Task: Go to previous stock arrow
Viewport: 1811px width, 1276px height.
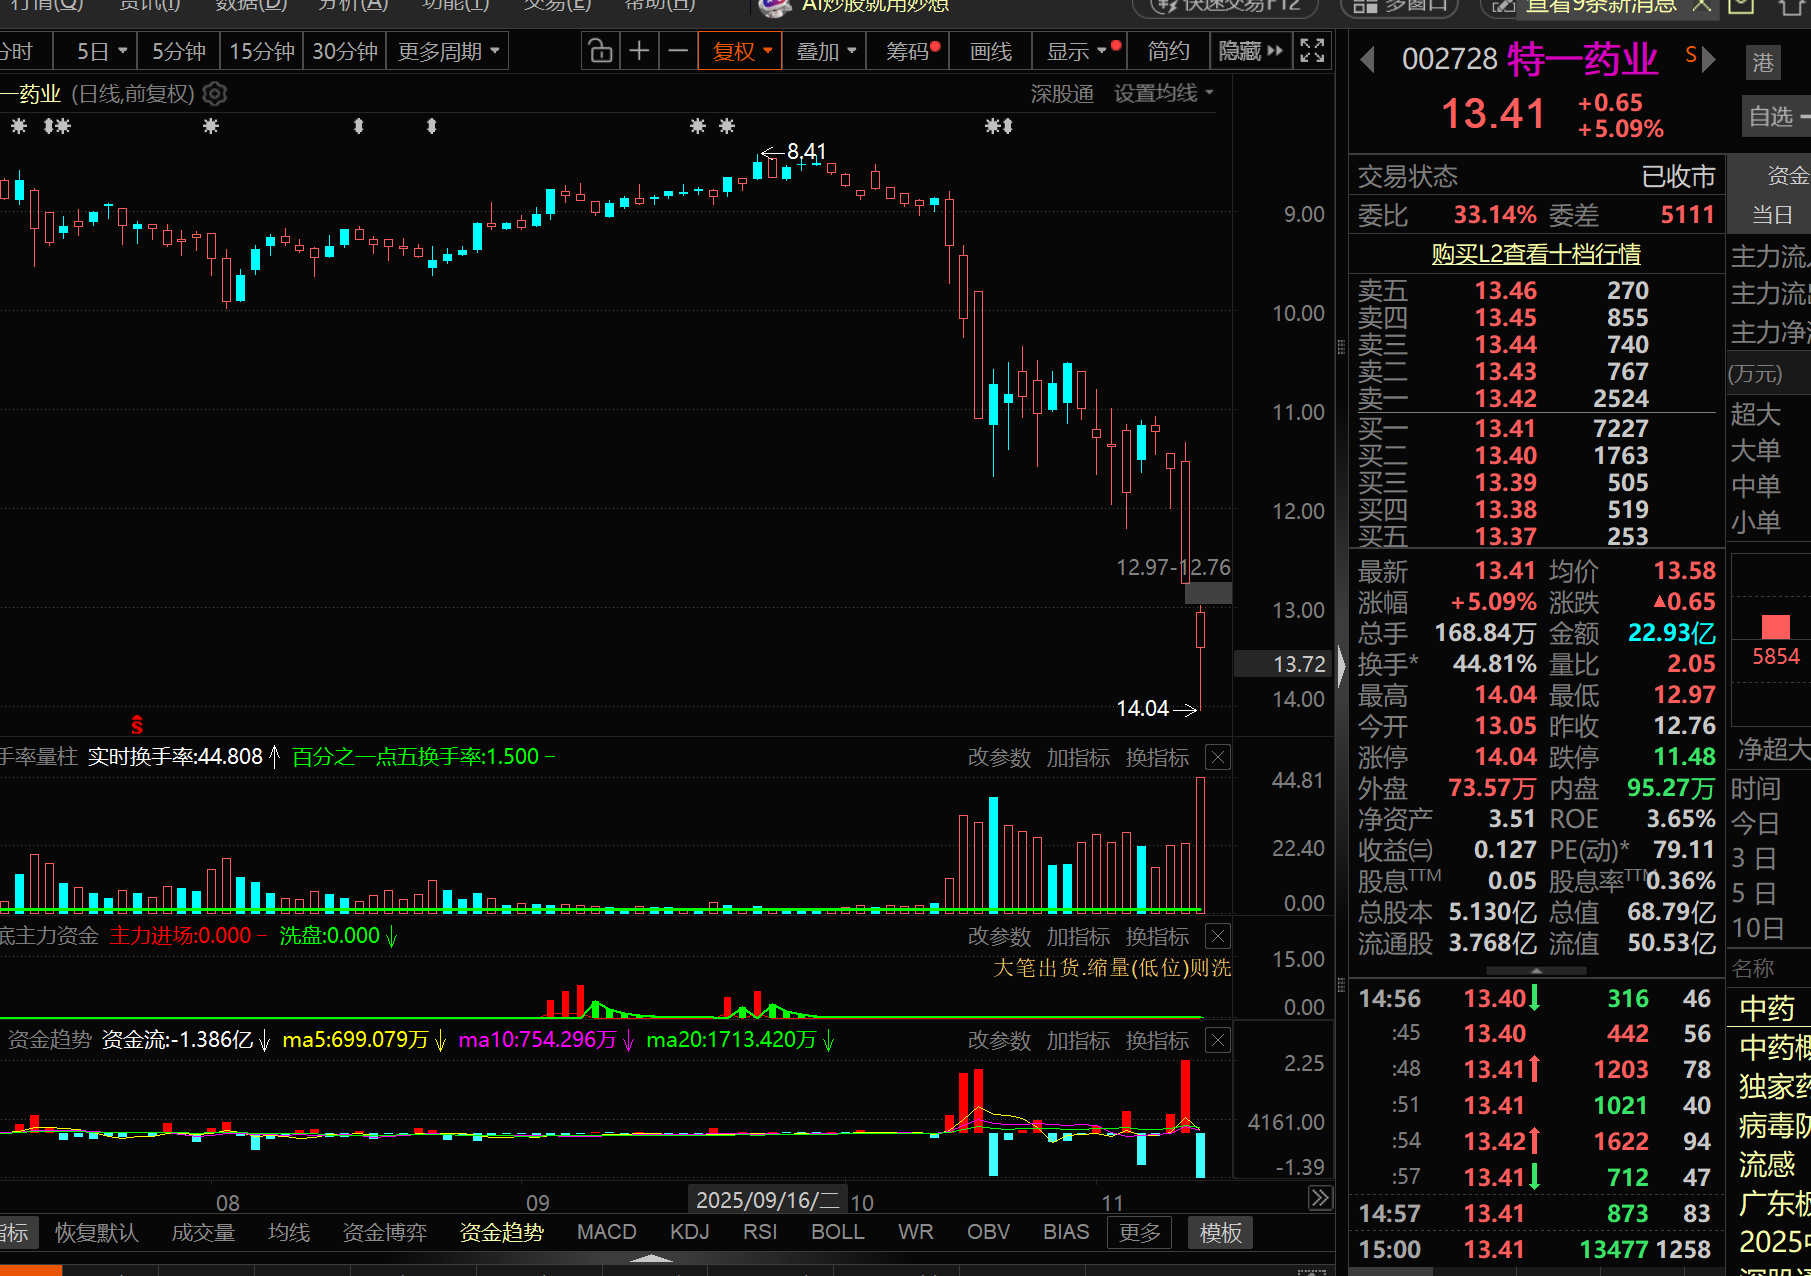Action: point(1367,60)
